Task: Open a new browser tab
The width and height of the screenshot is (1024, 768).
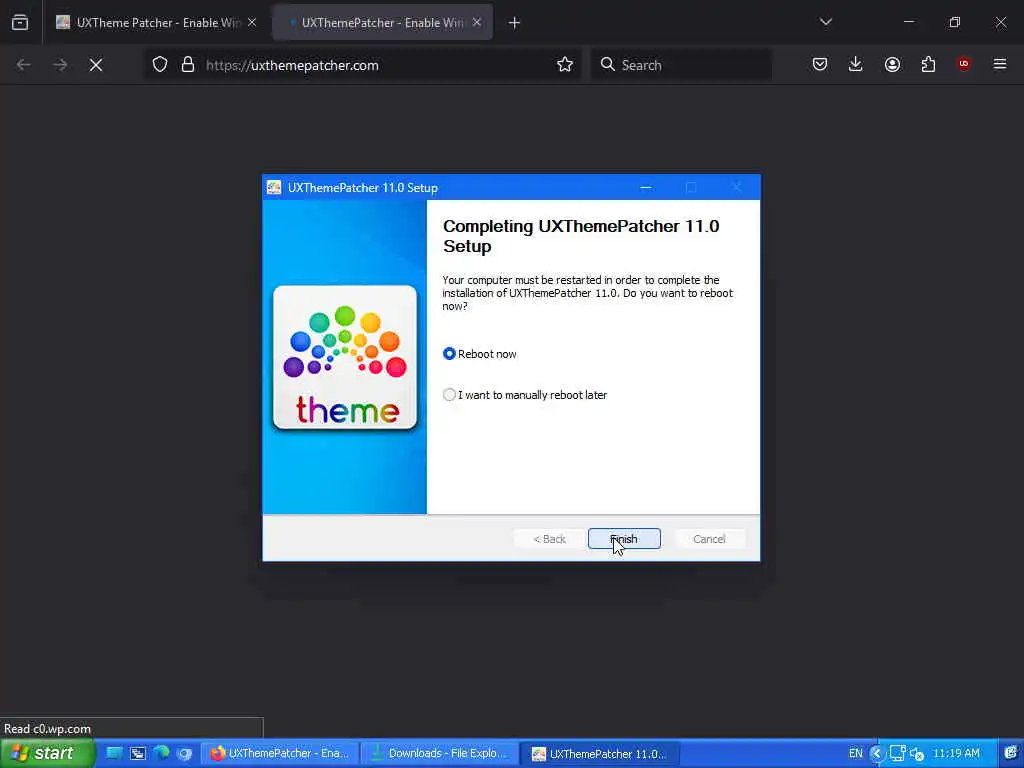Action: click(x=514, y=23)
